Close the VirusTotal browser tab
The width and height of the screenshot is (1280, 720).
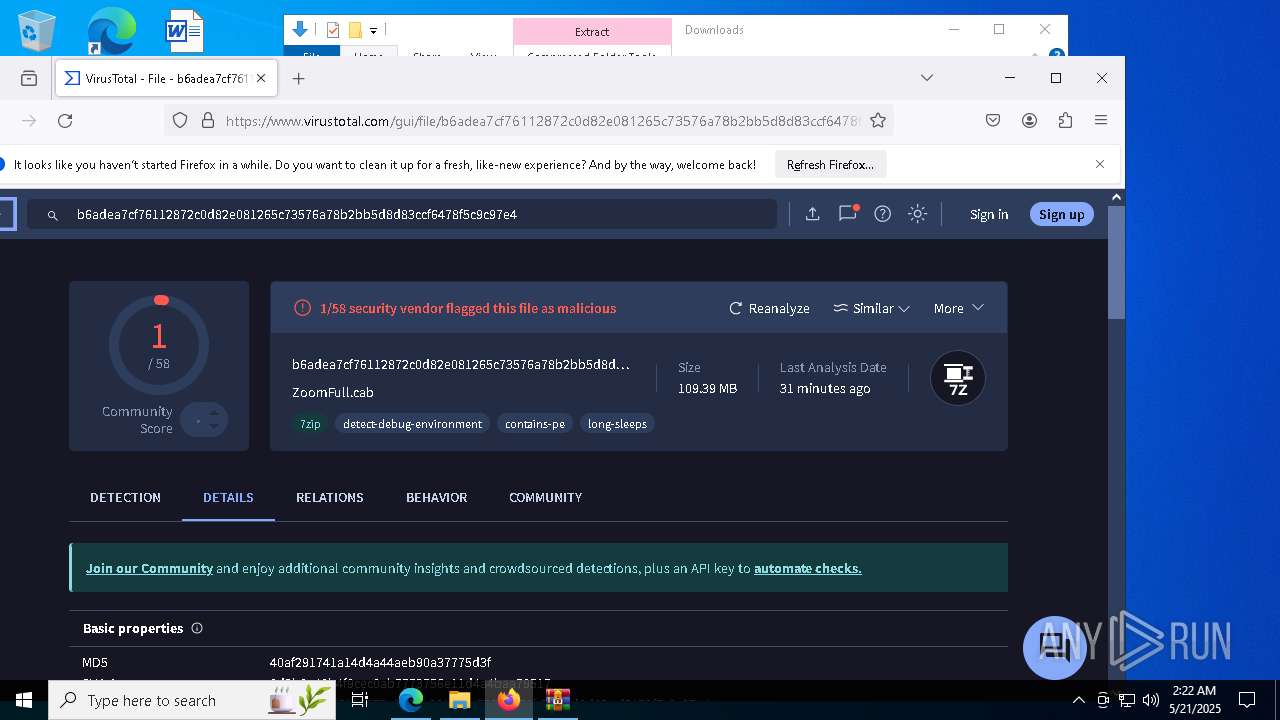pyautogui.click(x=261, y=78)
